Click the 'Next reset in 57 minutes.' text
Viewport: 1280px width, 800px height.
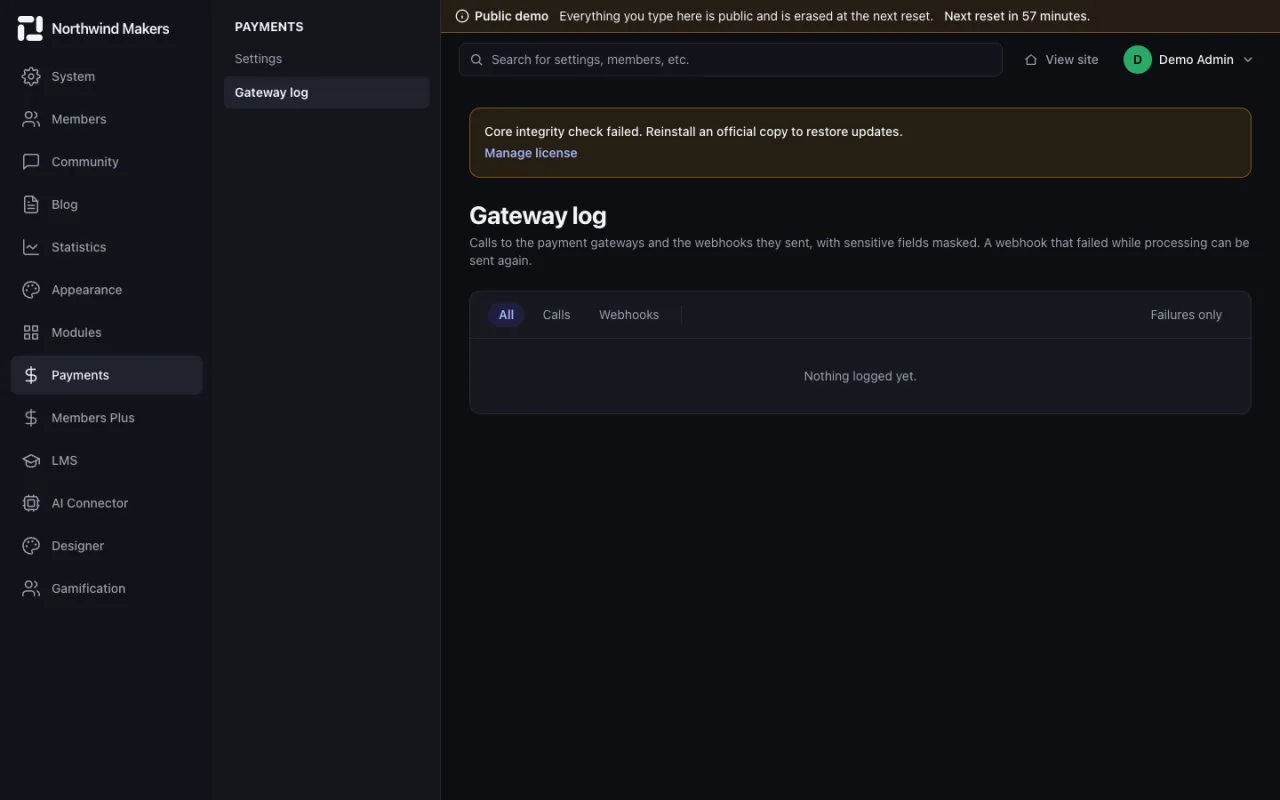click(x=1017, y=16)
